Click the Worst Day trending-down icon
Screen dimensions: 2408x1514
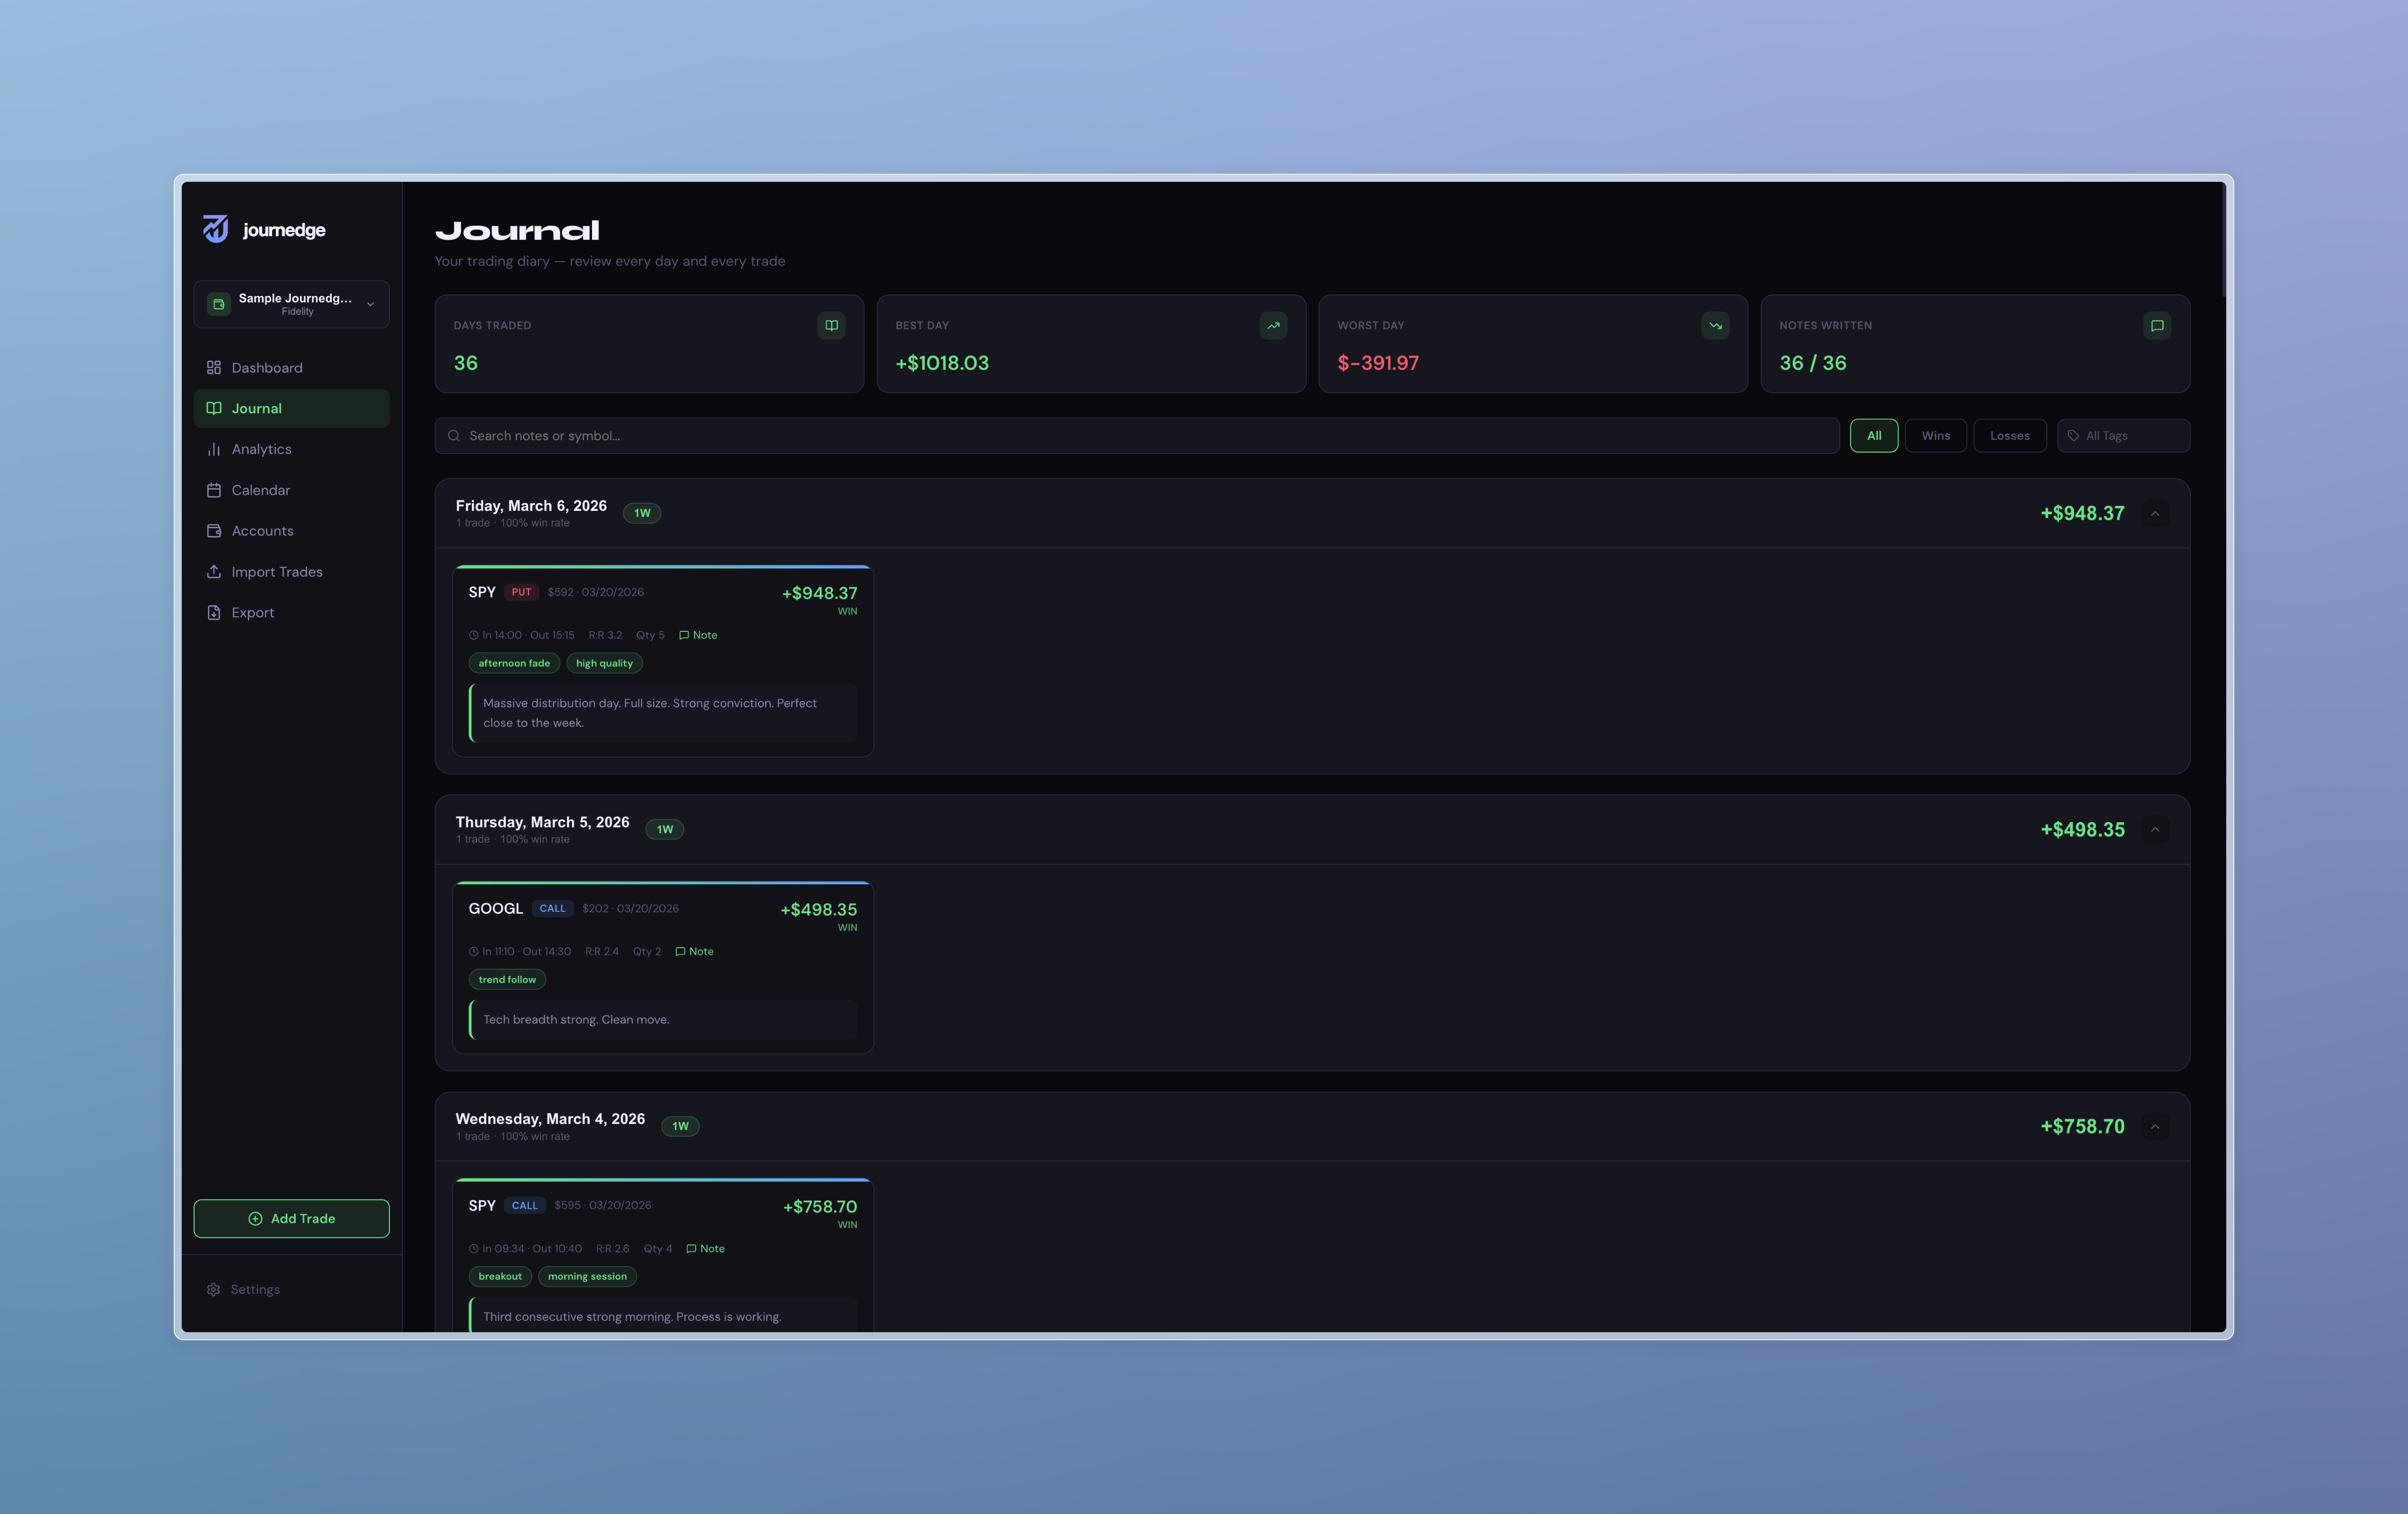[x=1715, y=326]
